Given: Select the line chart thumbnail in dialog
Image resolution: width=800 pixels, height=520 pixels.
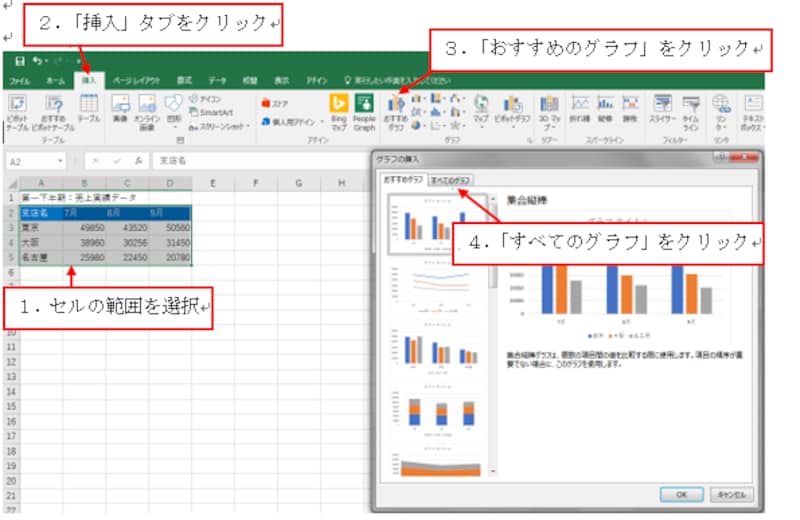Looking at the screenshot, I should [x=439, y=287].
